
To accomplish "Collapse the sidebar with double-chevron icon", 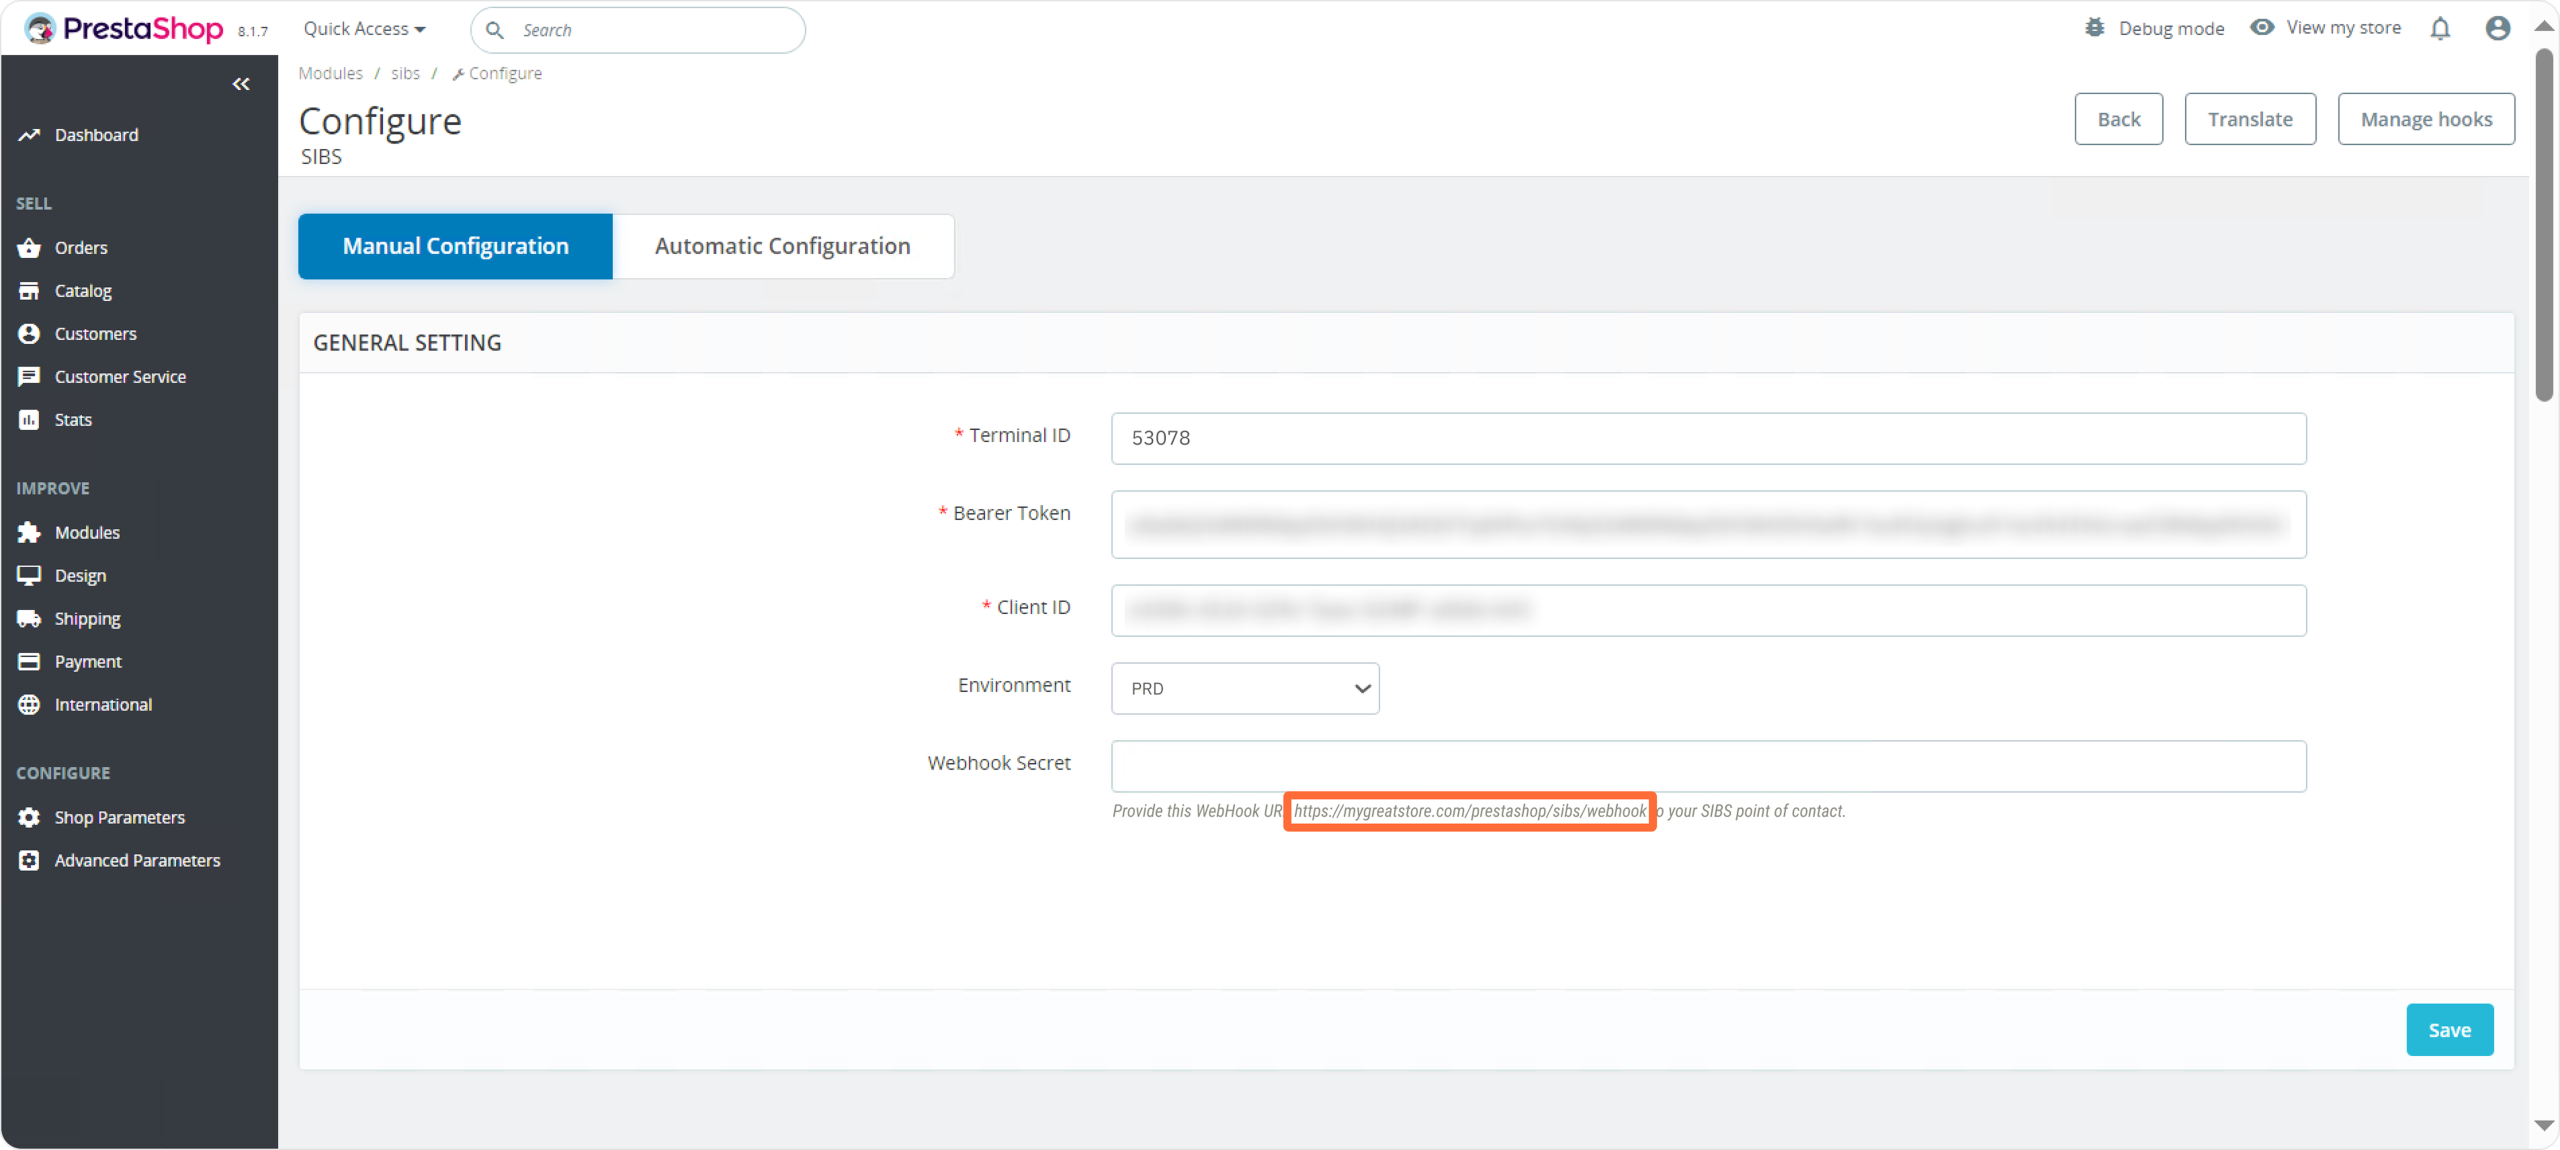I will (241, 84).
